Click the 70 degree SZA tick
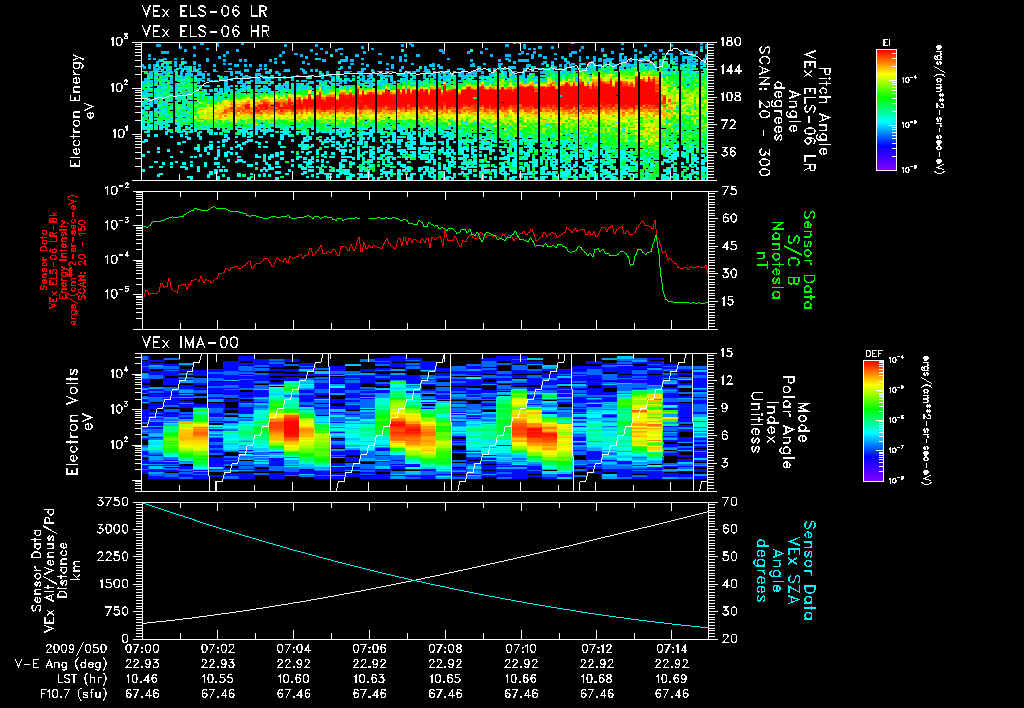Screen dimensions: 1024x708 coord(729,502)
